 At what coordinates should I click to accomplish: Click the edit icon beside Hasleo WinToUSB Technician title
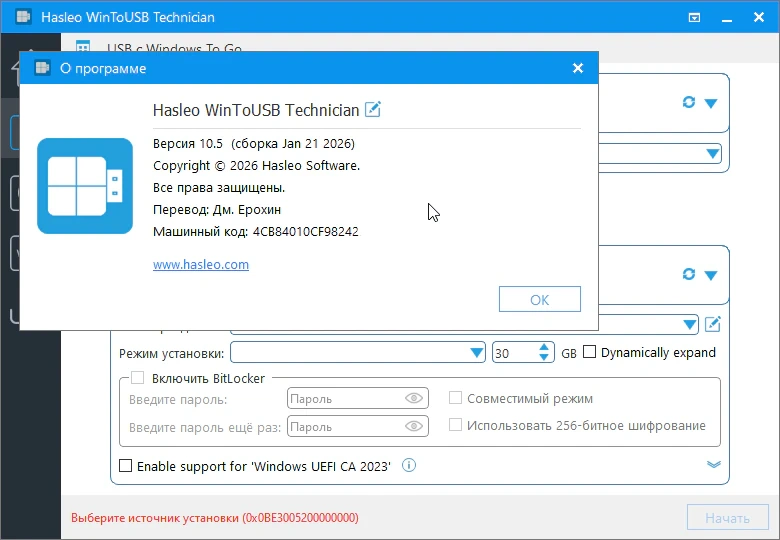click(373, 109)
